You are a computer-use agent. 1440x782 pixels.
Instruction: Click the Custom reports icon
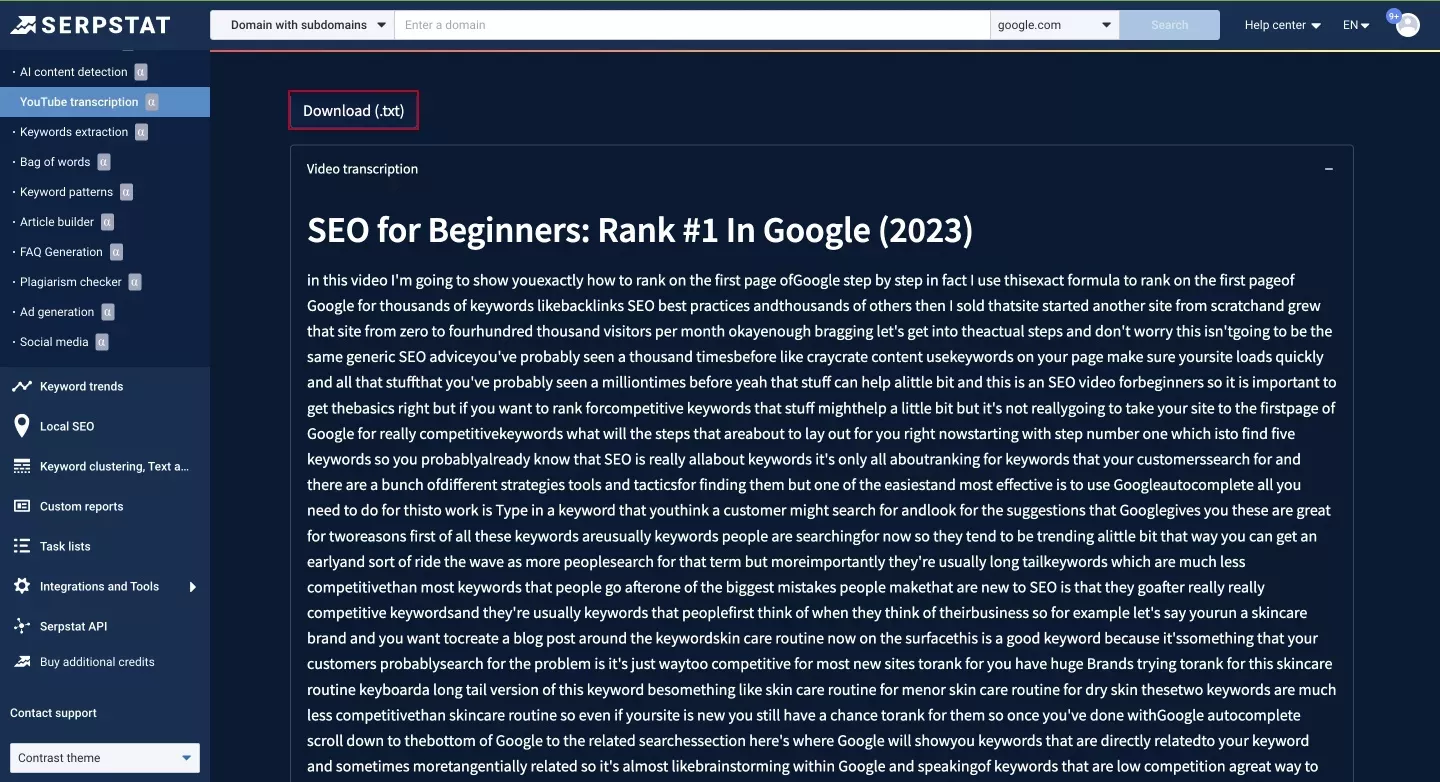[21, 506]
